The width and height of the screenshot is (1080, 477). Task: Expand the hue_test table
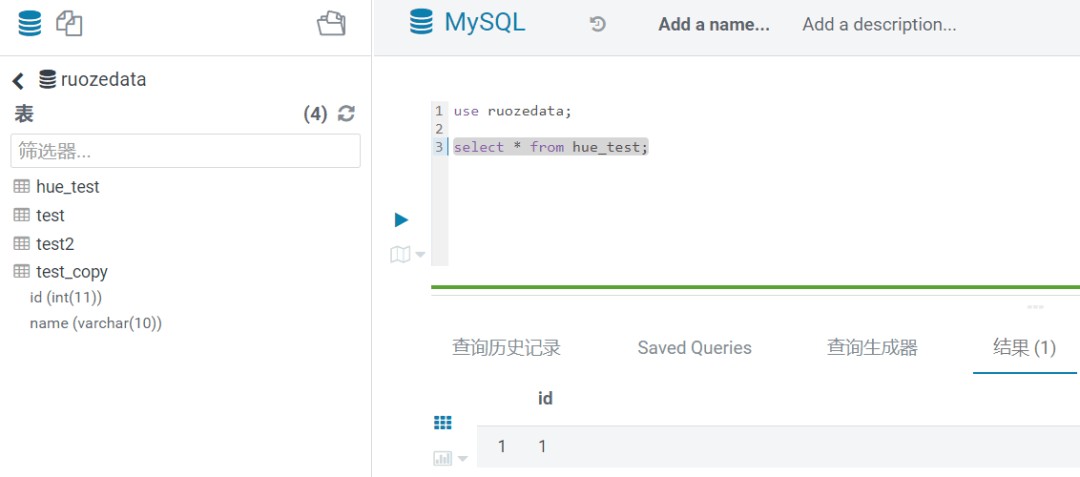[x=67, y=187]
